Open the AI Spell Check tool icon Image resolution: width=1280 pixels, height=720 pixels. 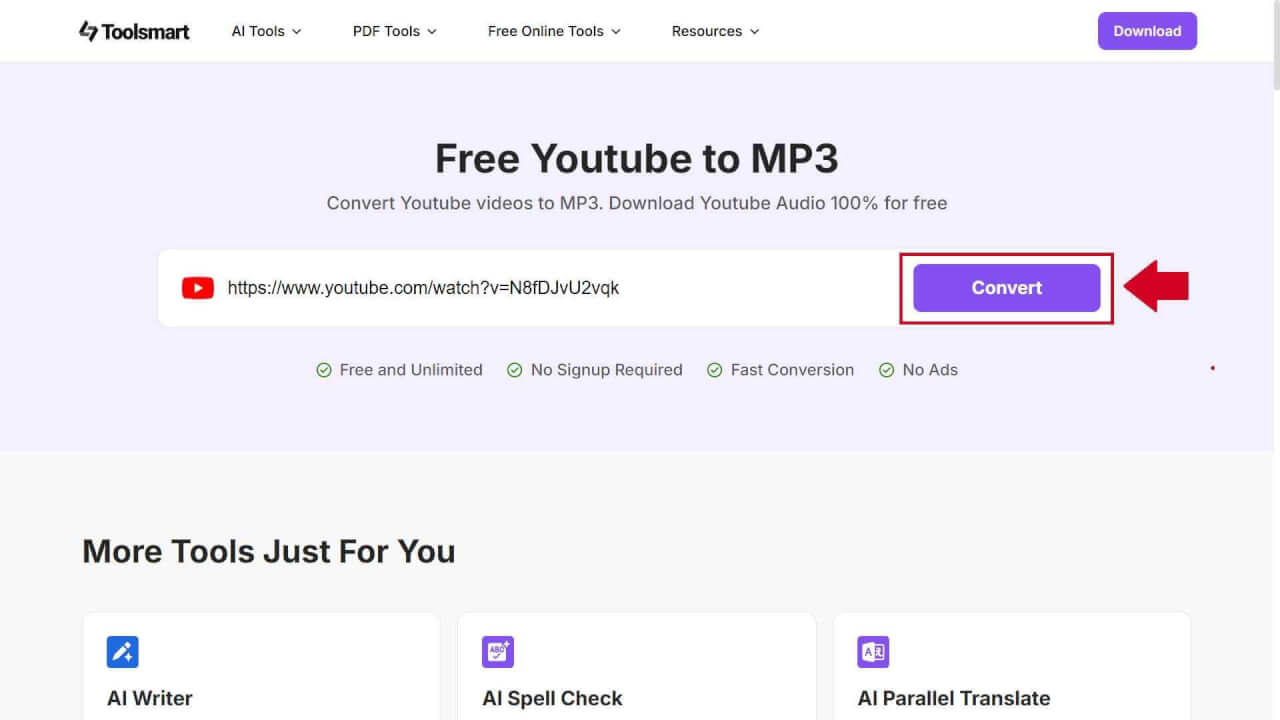click(498, 652)
